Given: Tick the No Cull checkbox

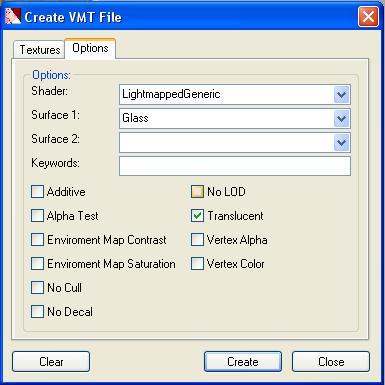Looking at the screenshot, I should pos(37,288).
